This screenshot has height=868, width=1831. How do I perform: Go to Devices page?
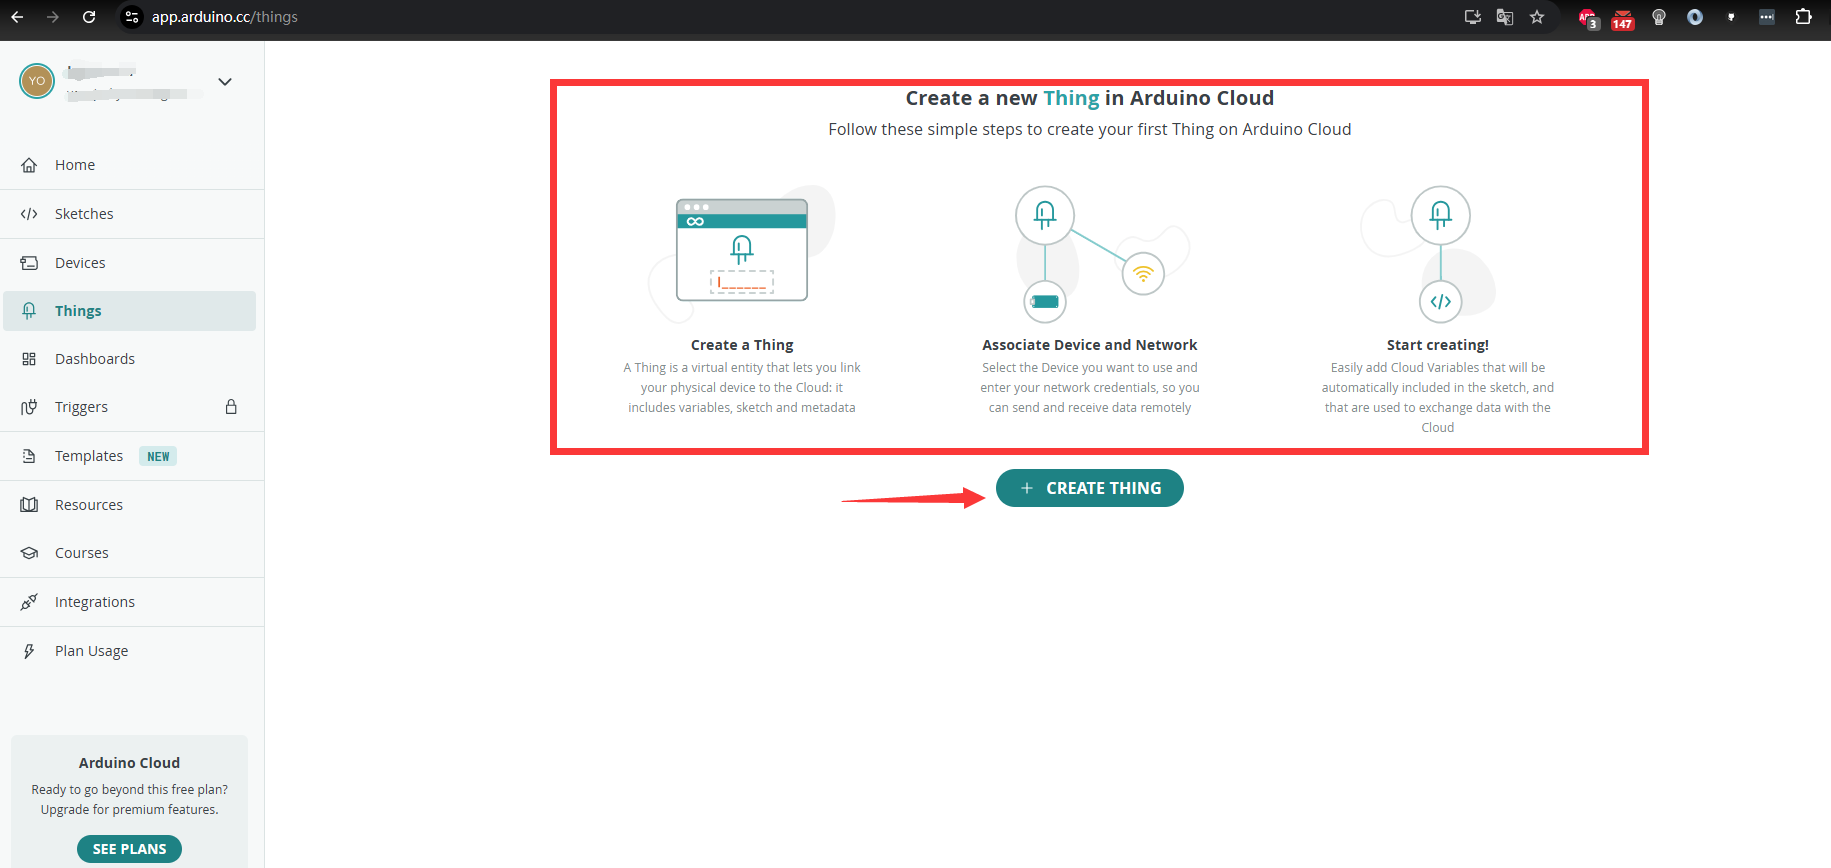(x=130, y=263)
